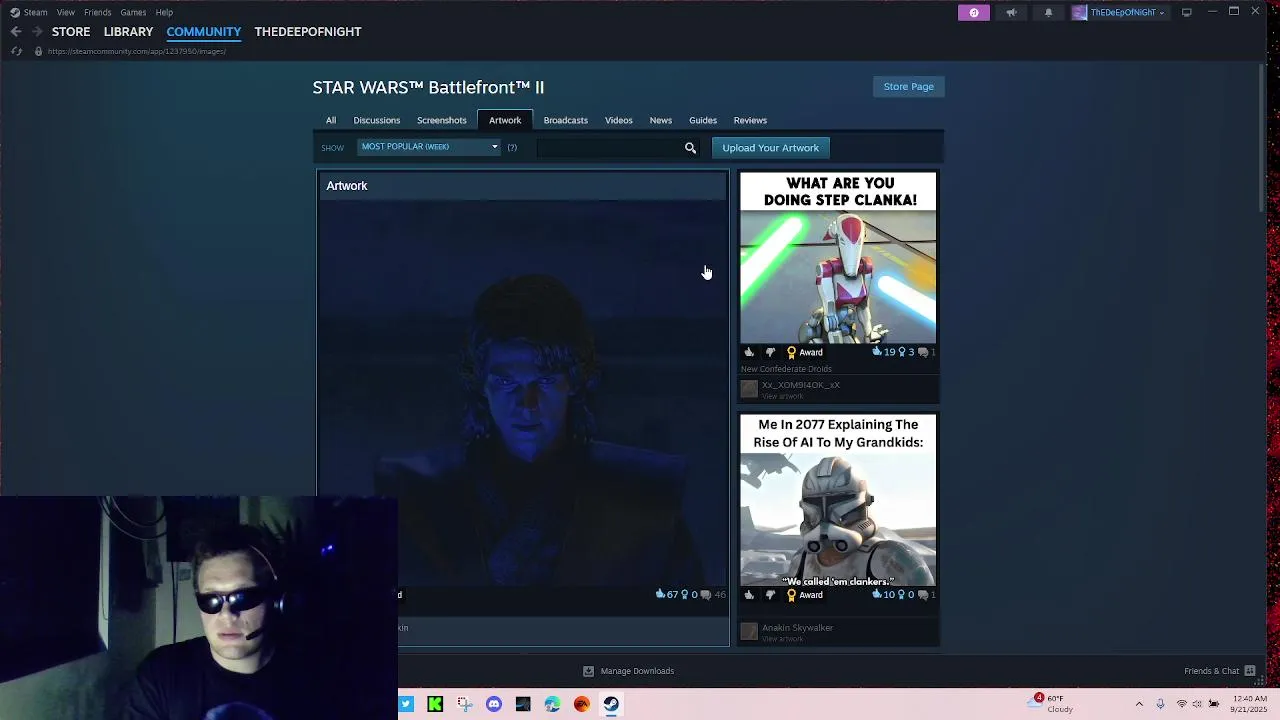The image size is (1280, 720).
Task: Thumbs down the 2077 Grandkids artwork
Action: [770, 595]
